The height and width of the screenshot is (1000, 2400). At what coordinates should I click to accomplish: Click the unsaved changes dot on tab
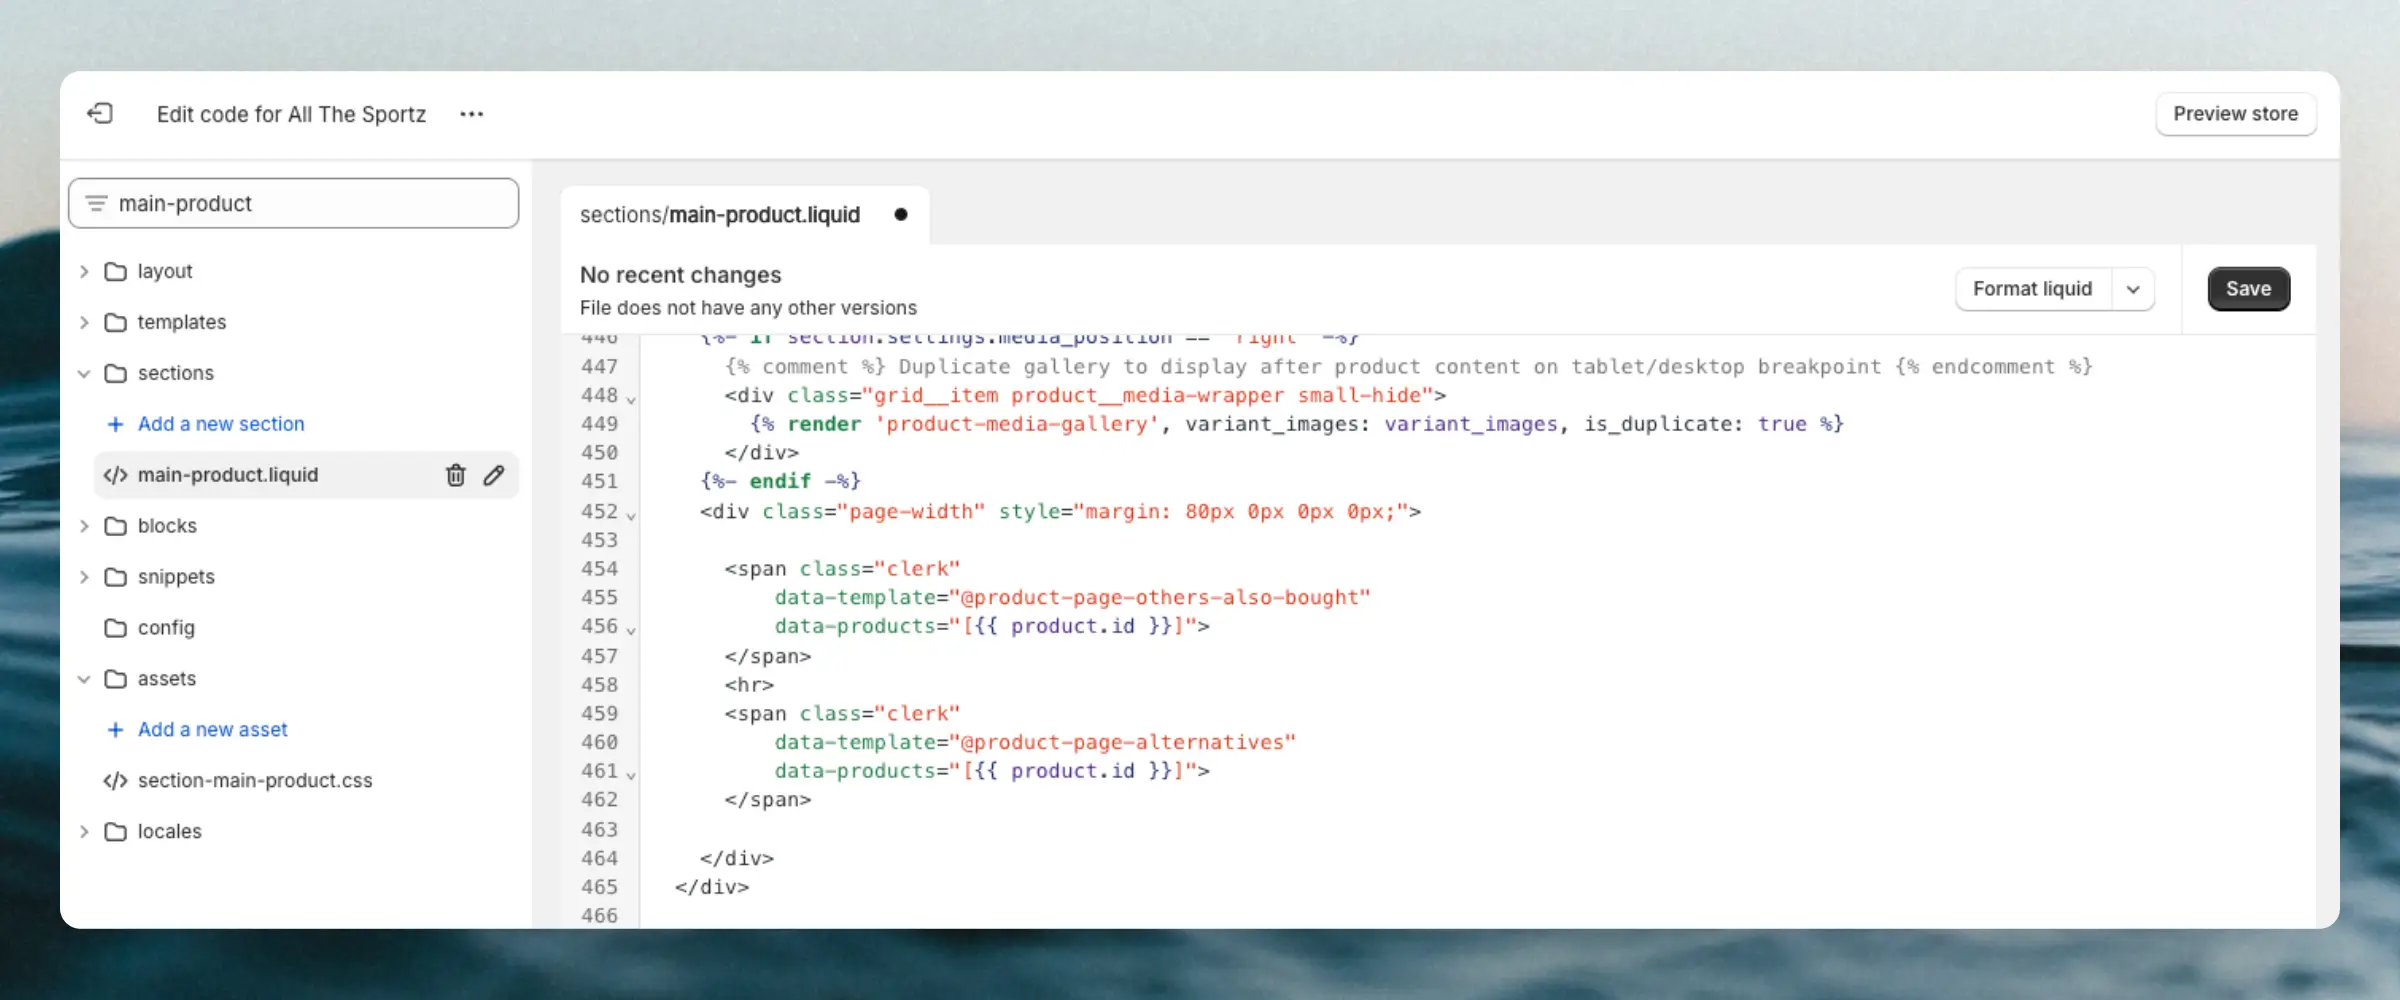pyautogui.click(x=901, y=215)
